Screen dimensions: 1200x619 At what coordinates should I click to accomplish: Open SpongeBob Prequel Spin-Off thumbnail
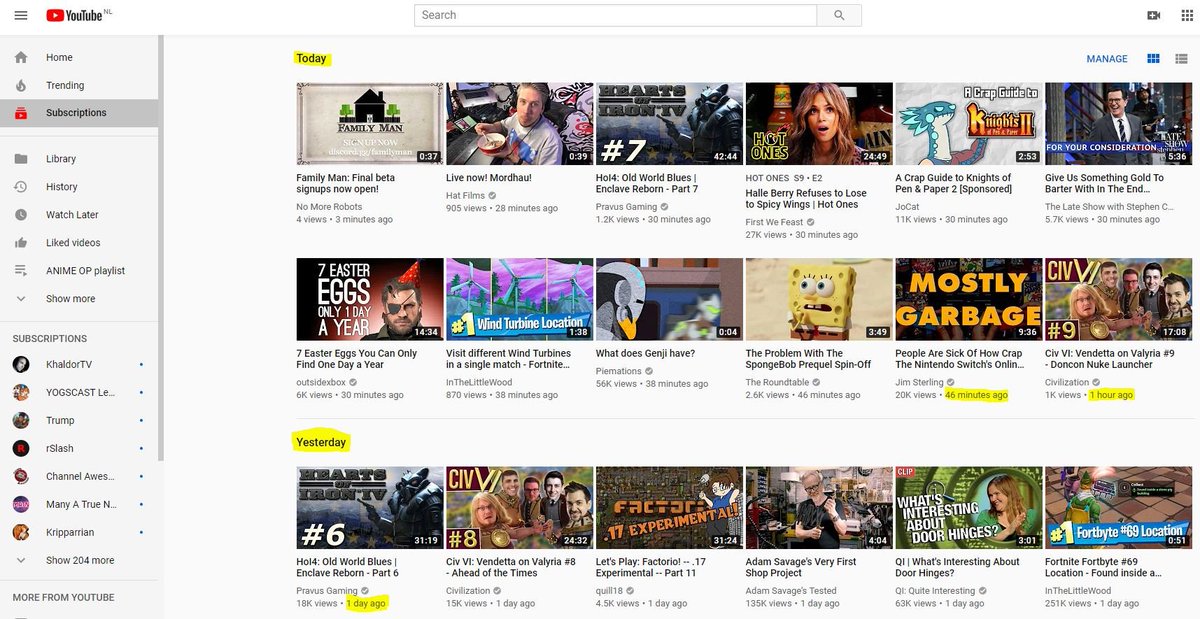tap(819, 299)
